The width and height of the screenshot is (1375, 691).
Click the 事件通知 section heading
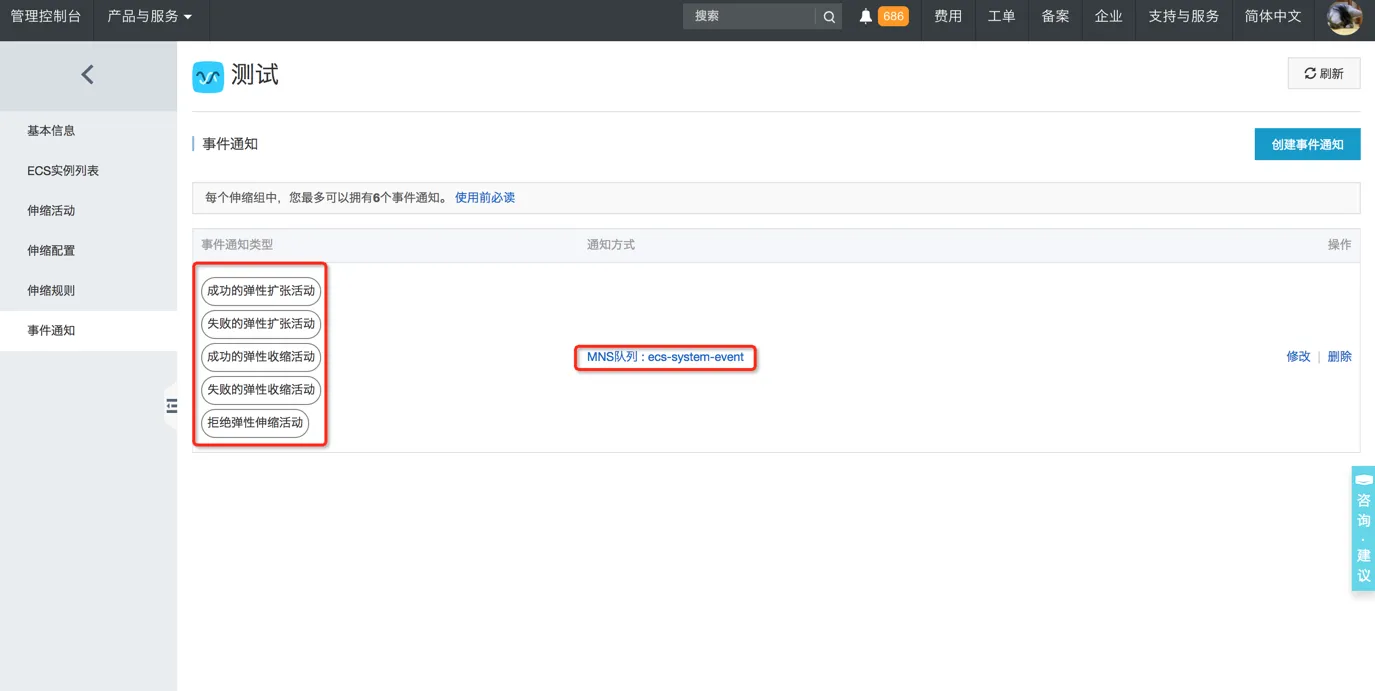(x=230, y=144)
